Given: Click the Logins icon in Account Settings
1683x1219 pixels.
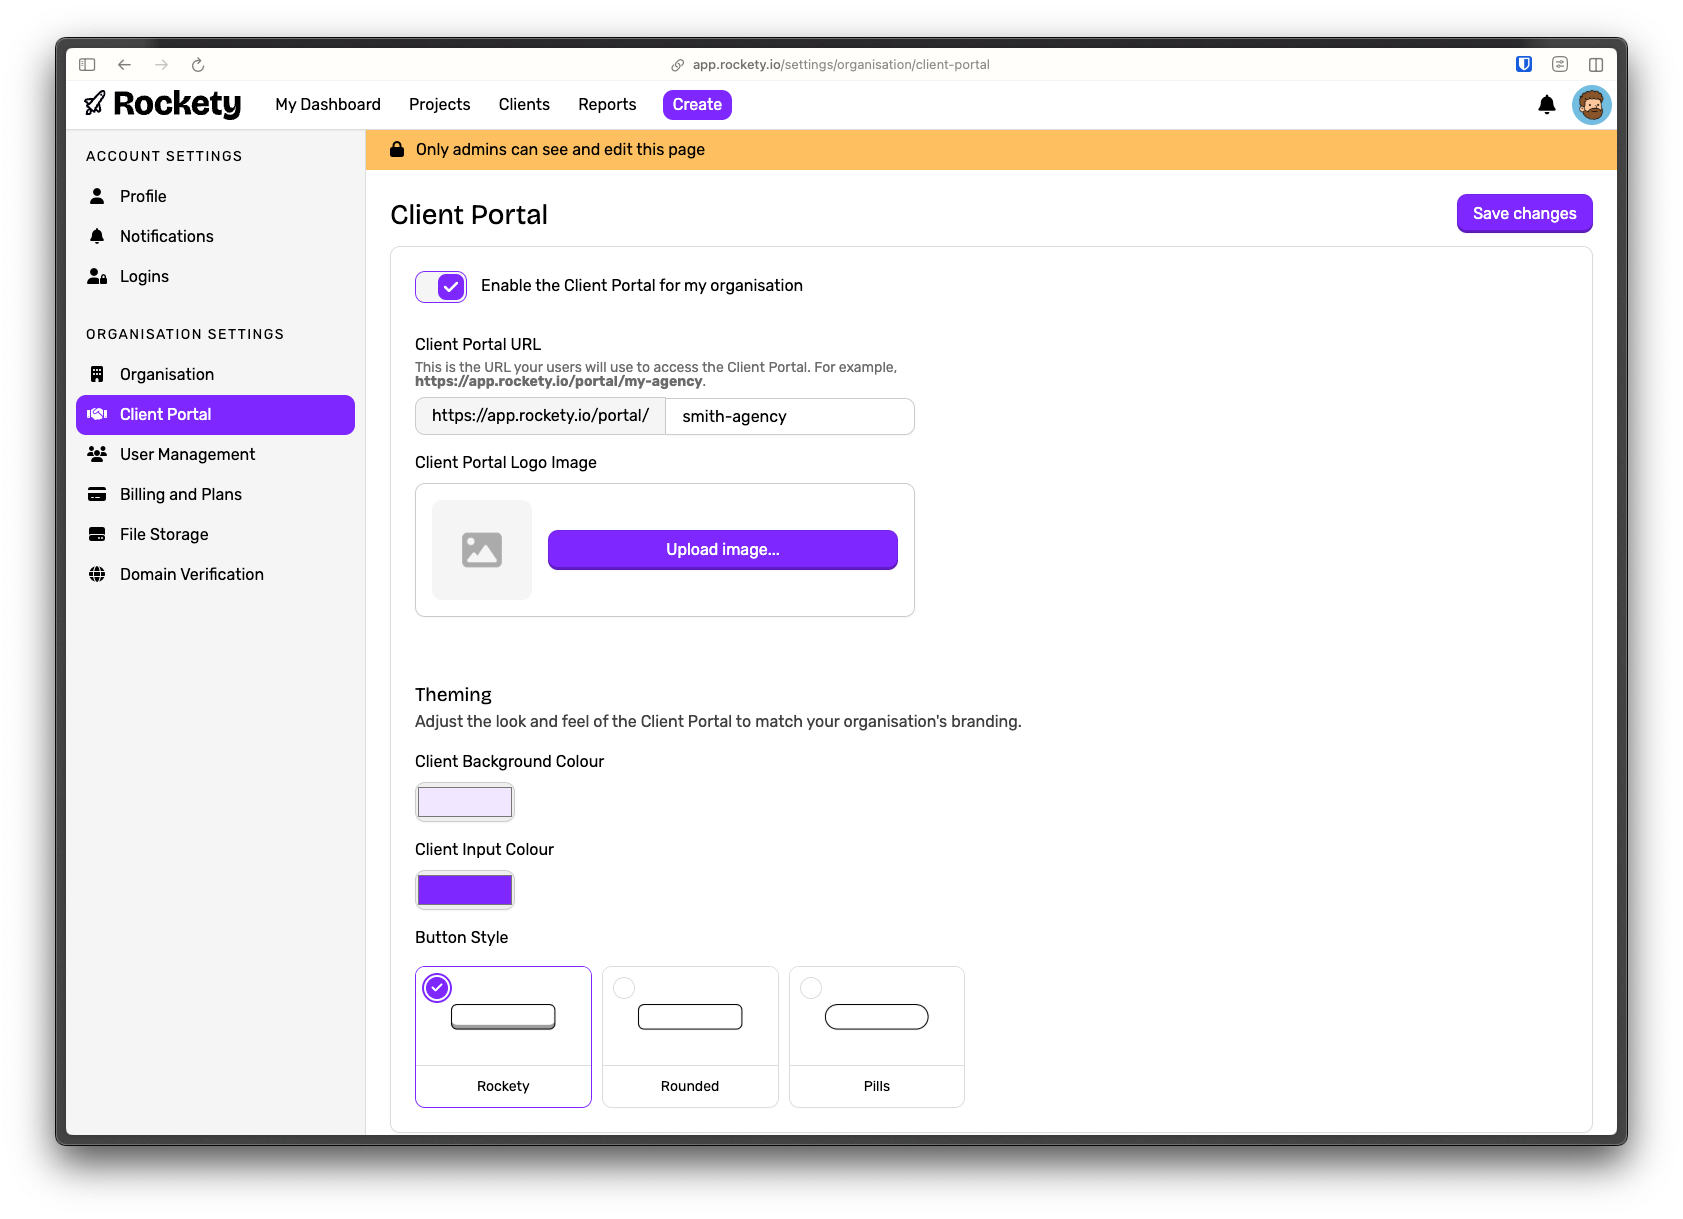Looking at the screenshot, I should click(96, 276).
